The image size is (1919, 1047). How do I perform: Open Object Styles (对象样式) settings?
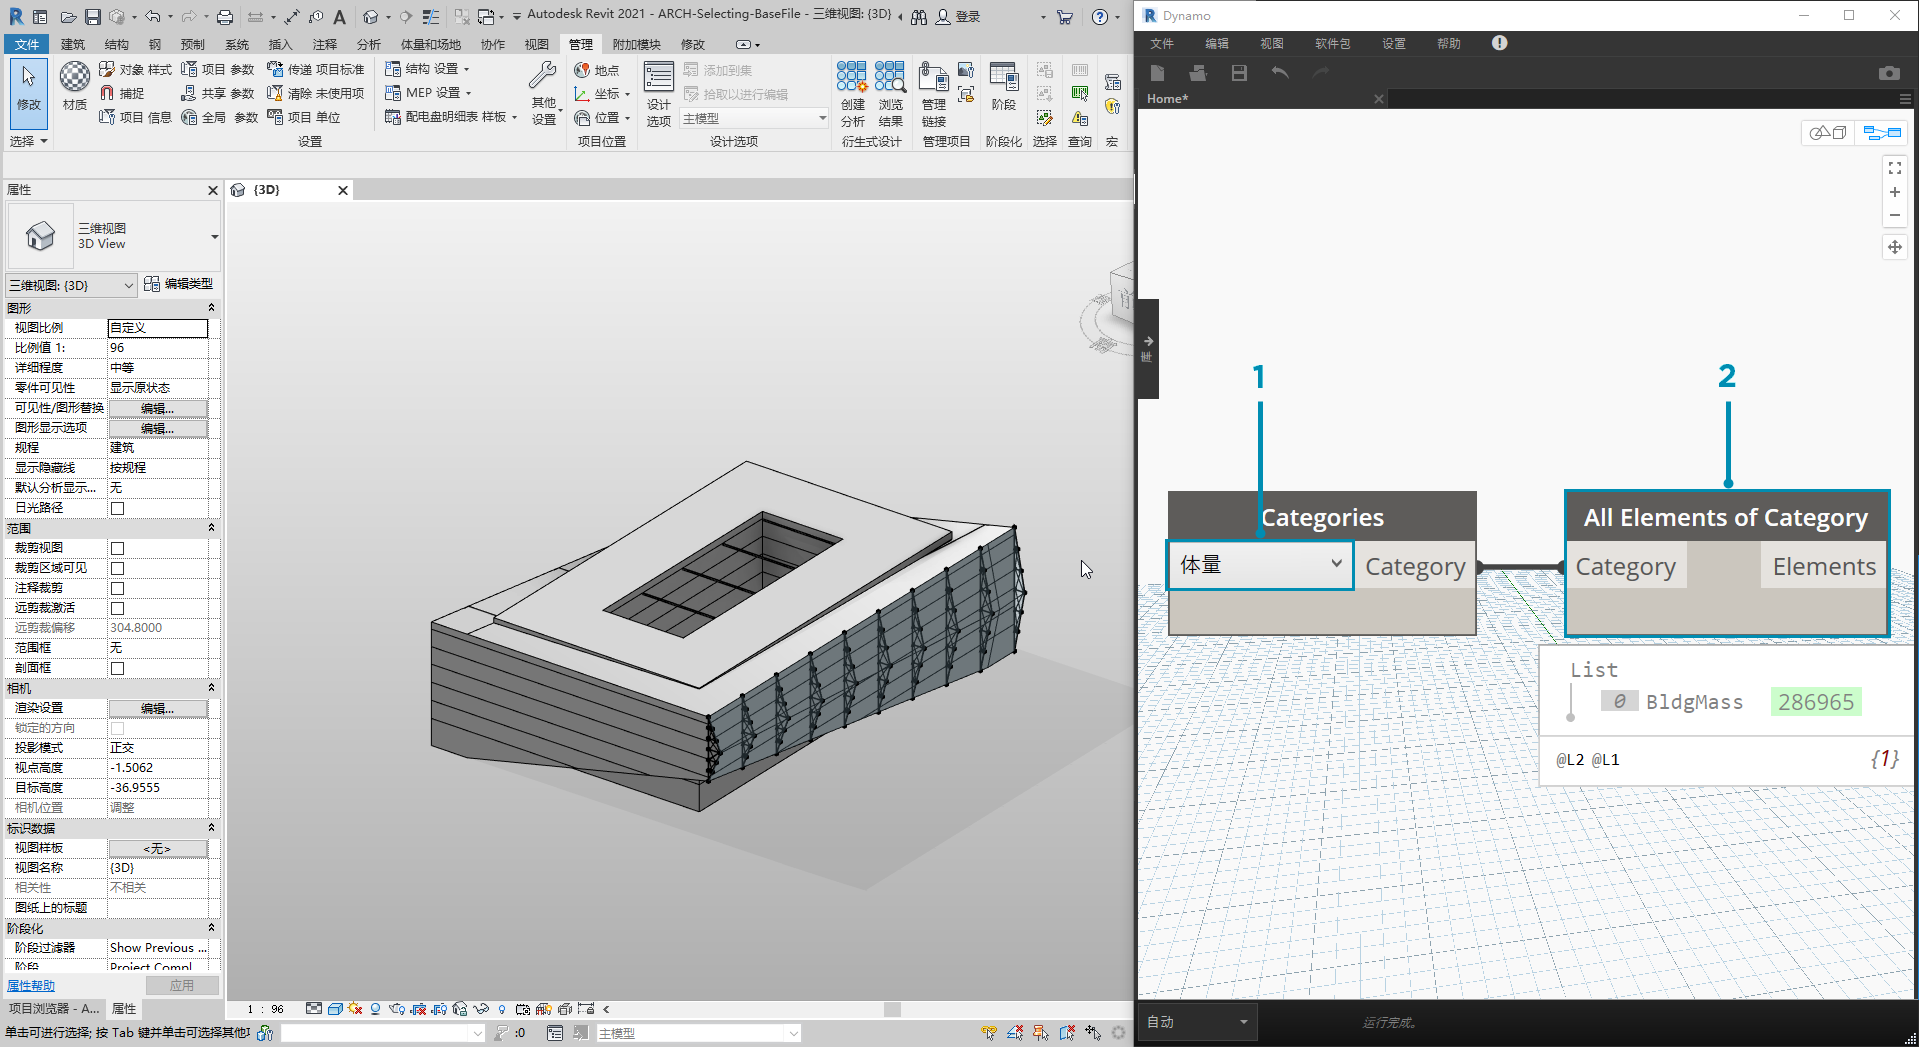coord(135,69)
